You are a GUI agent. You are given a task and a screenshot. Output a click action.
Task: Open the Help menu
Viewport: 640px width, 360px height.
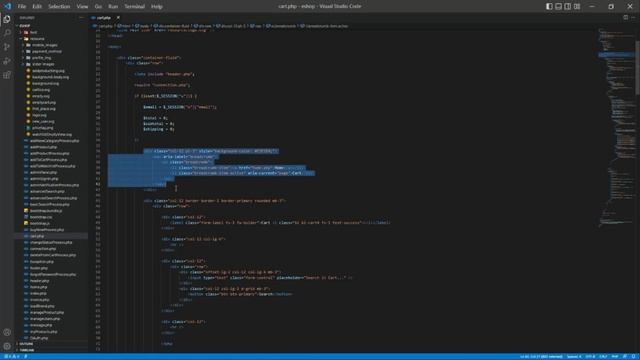pos(157,7)
